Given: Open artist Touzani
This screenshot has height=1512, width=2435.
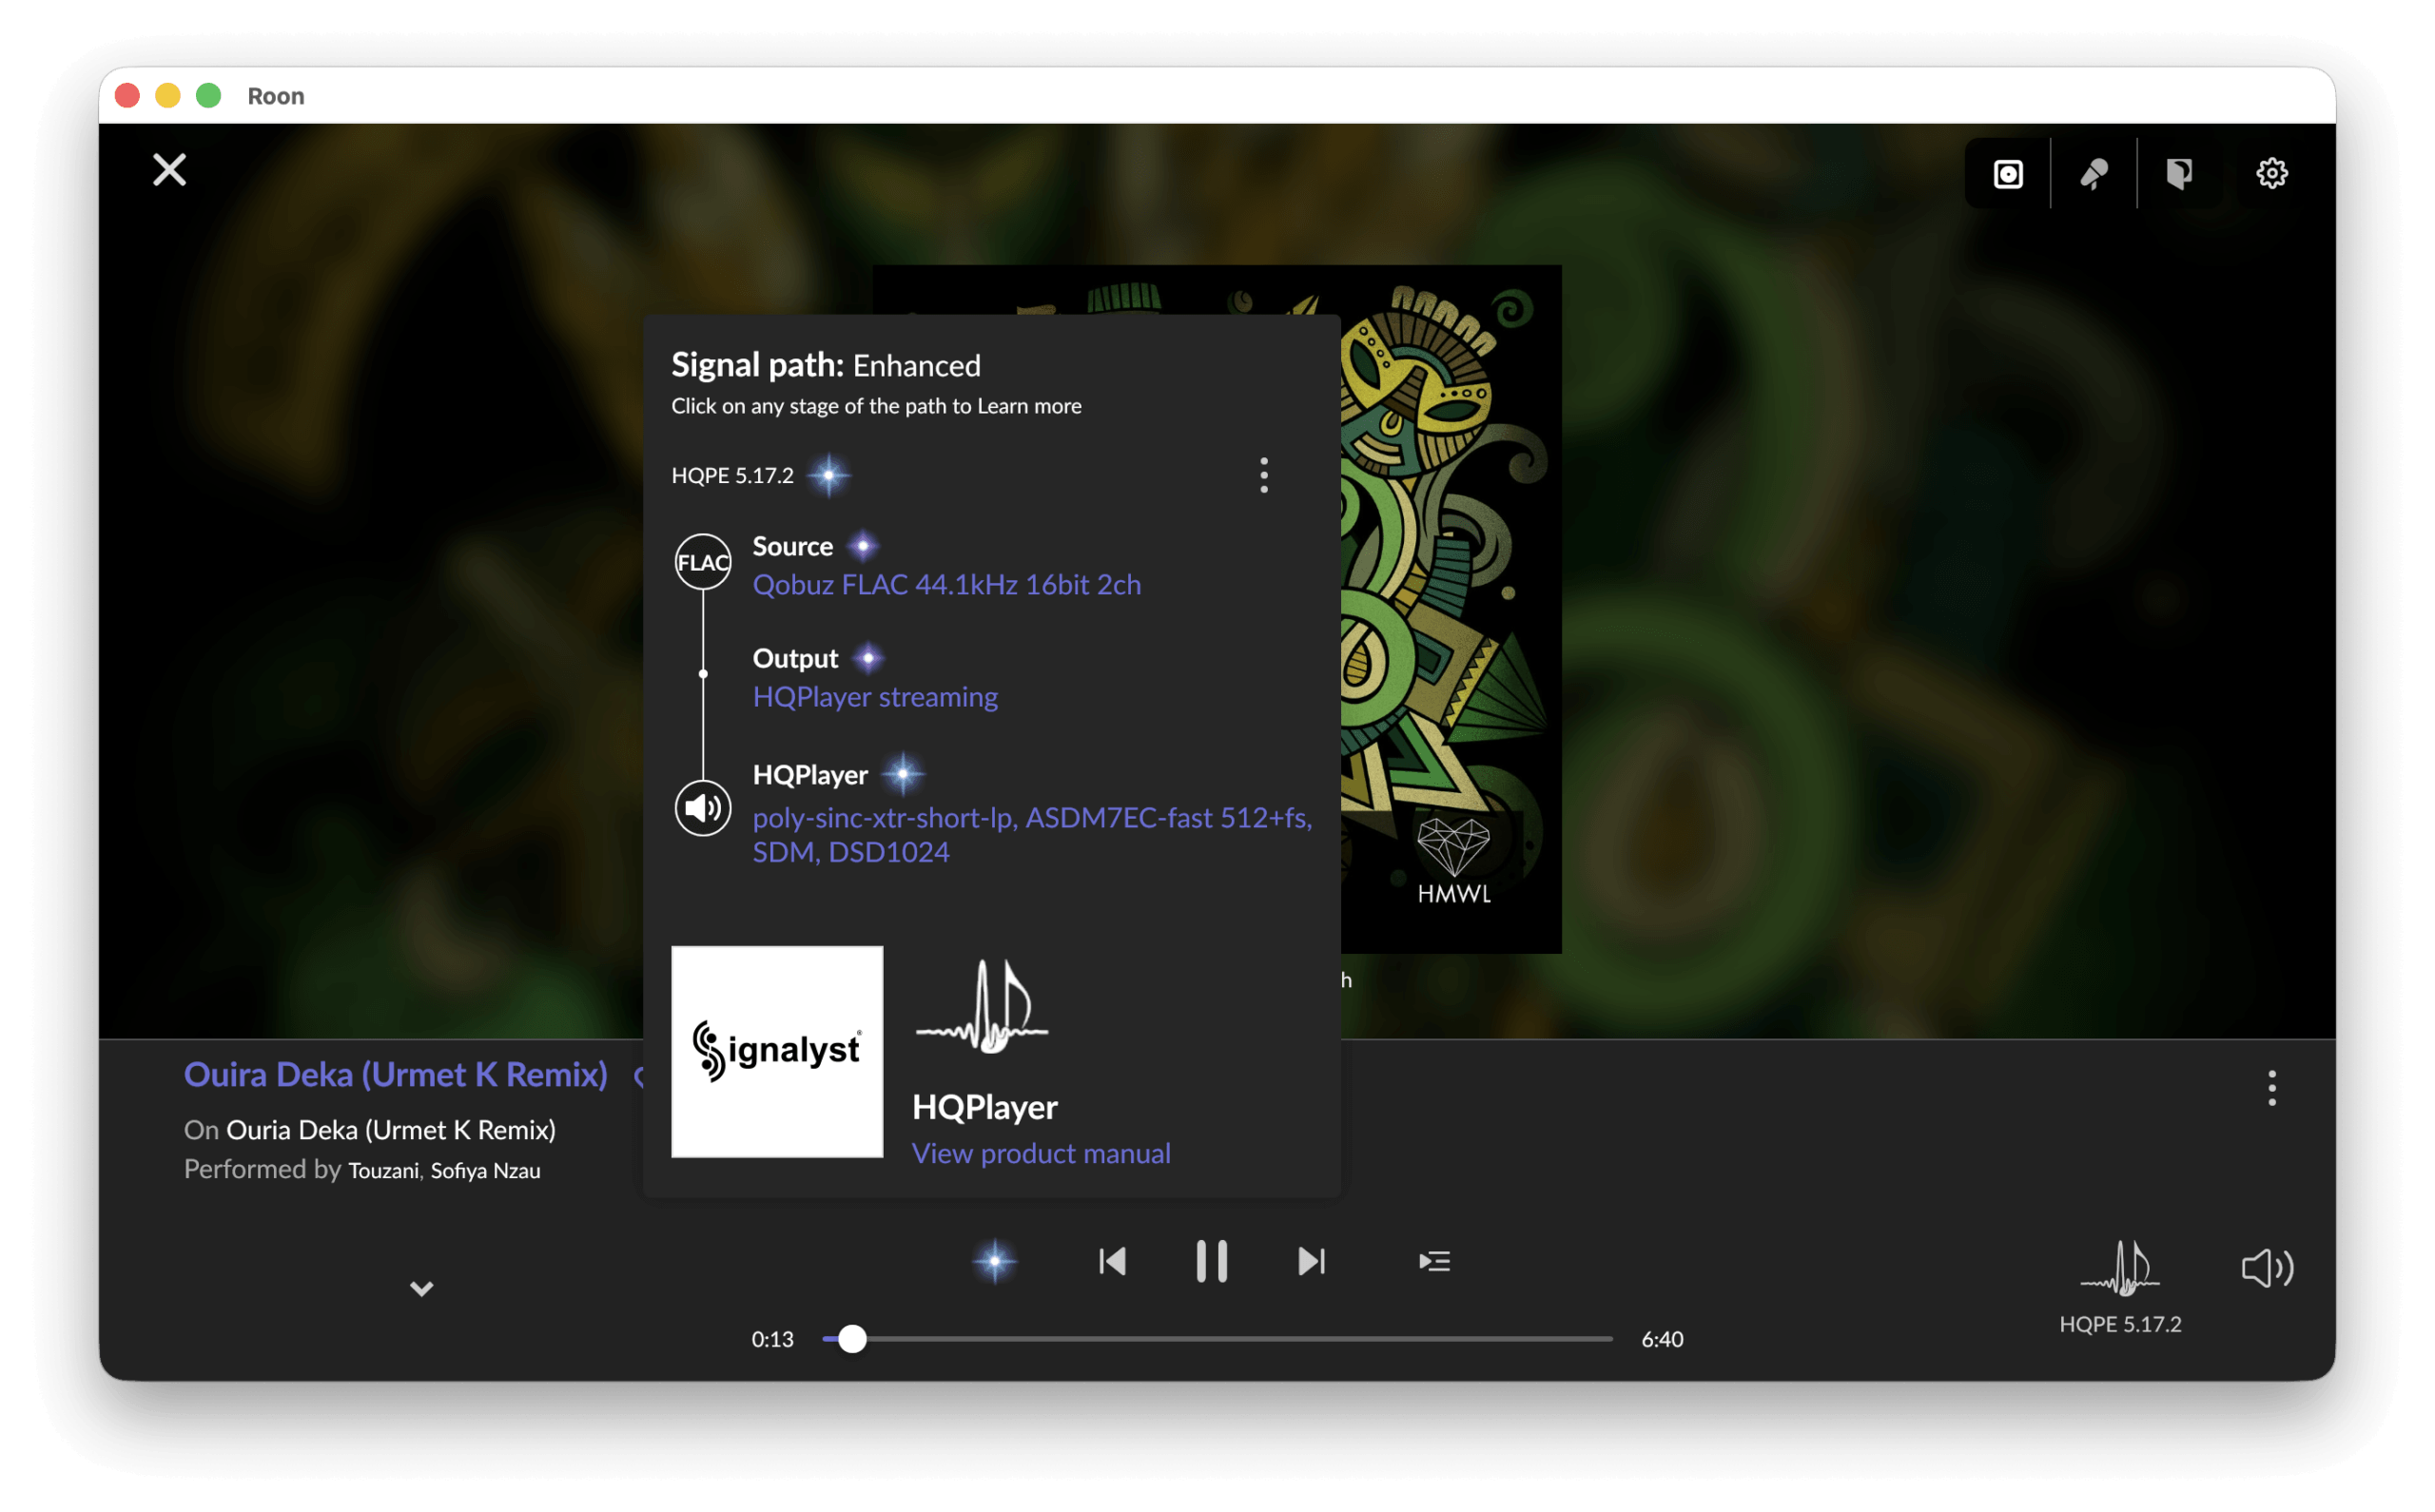Looking at the screenshot, I should click(384, 1171).
